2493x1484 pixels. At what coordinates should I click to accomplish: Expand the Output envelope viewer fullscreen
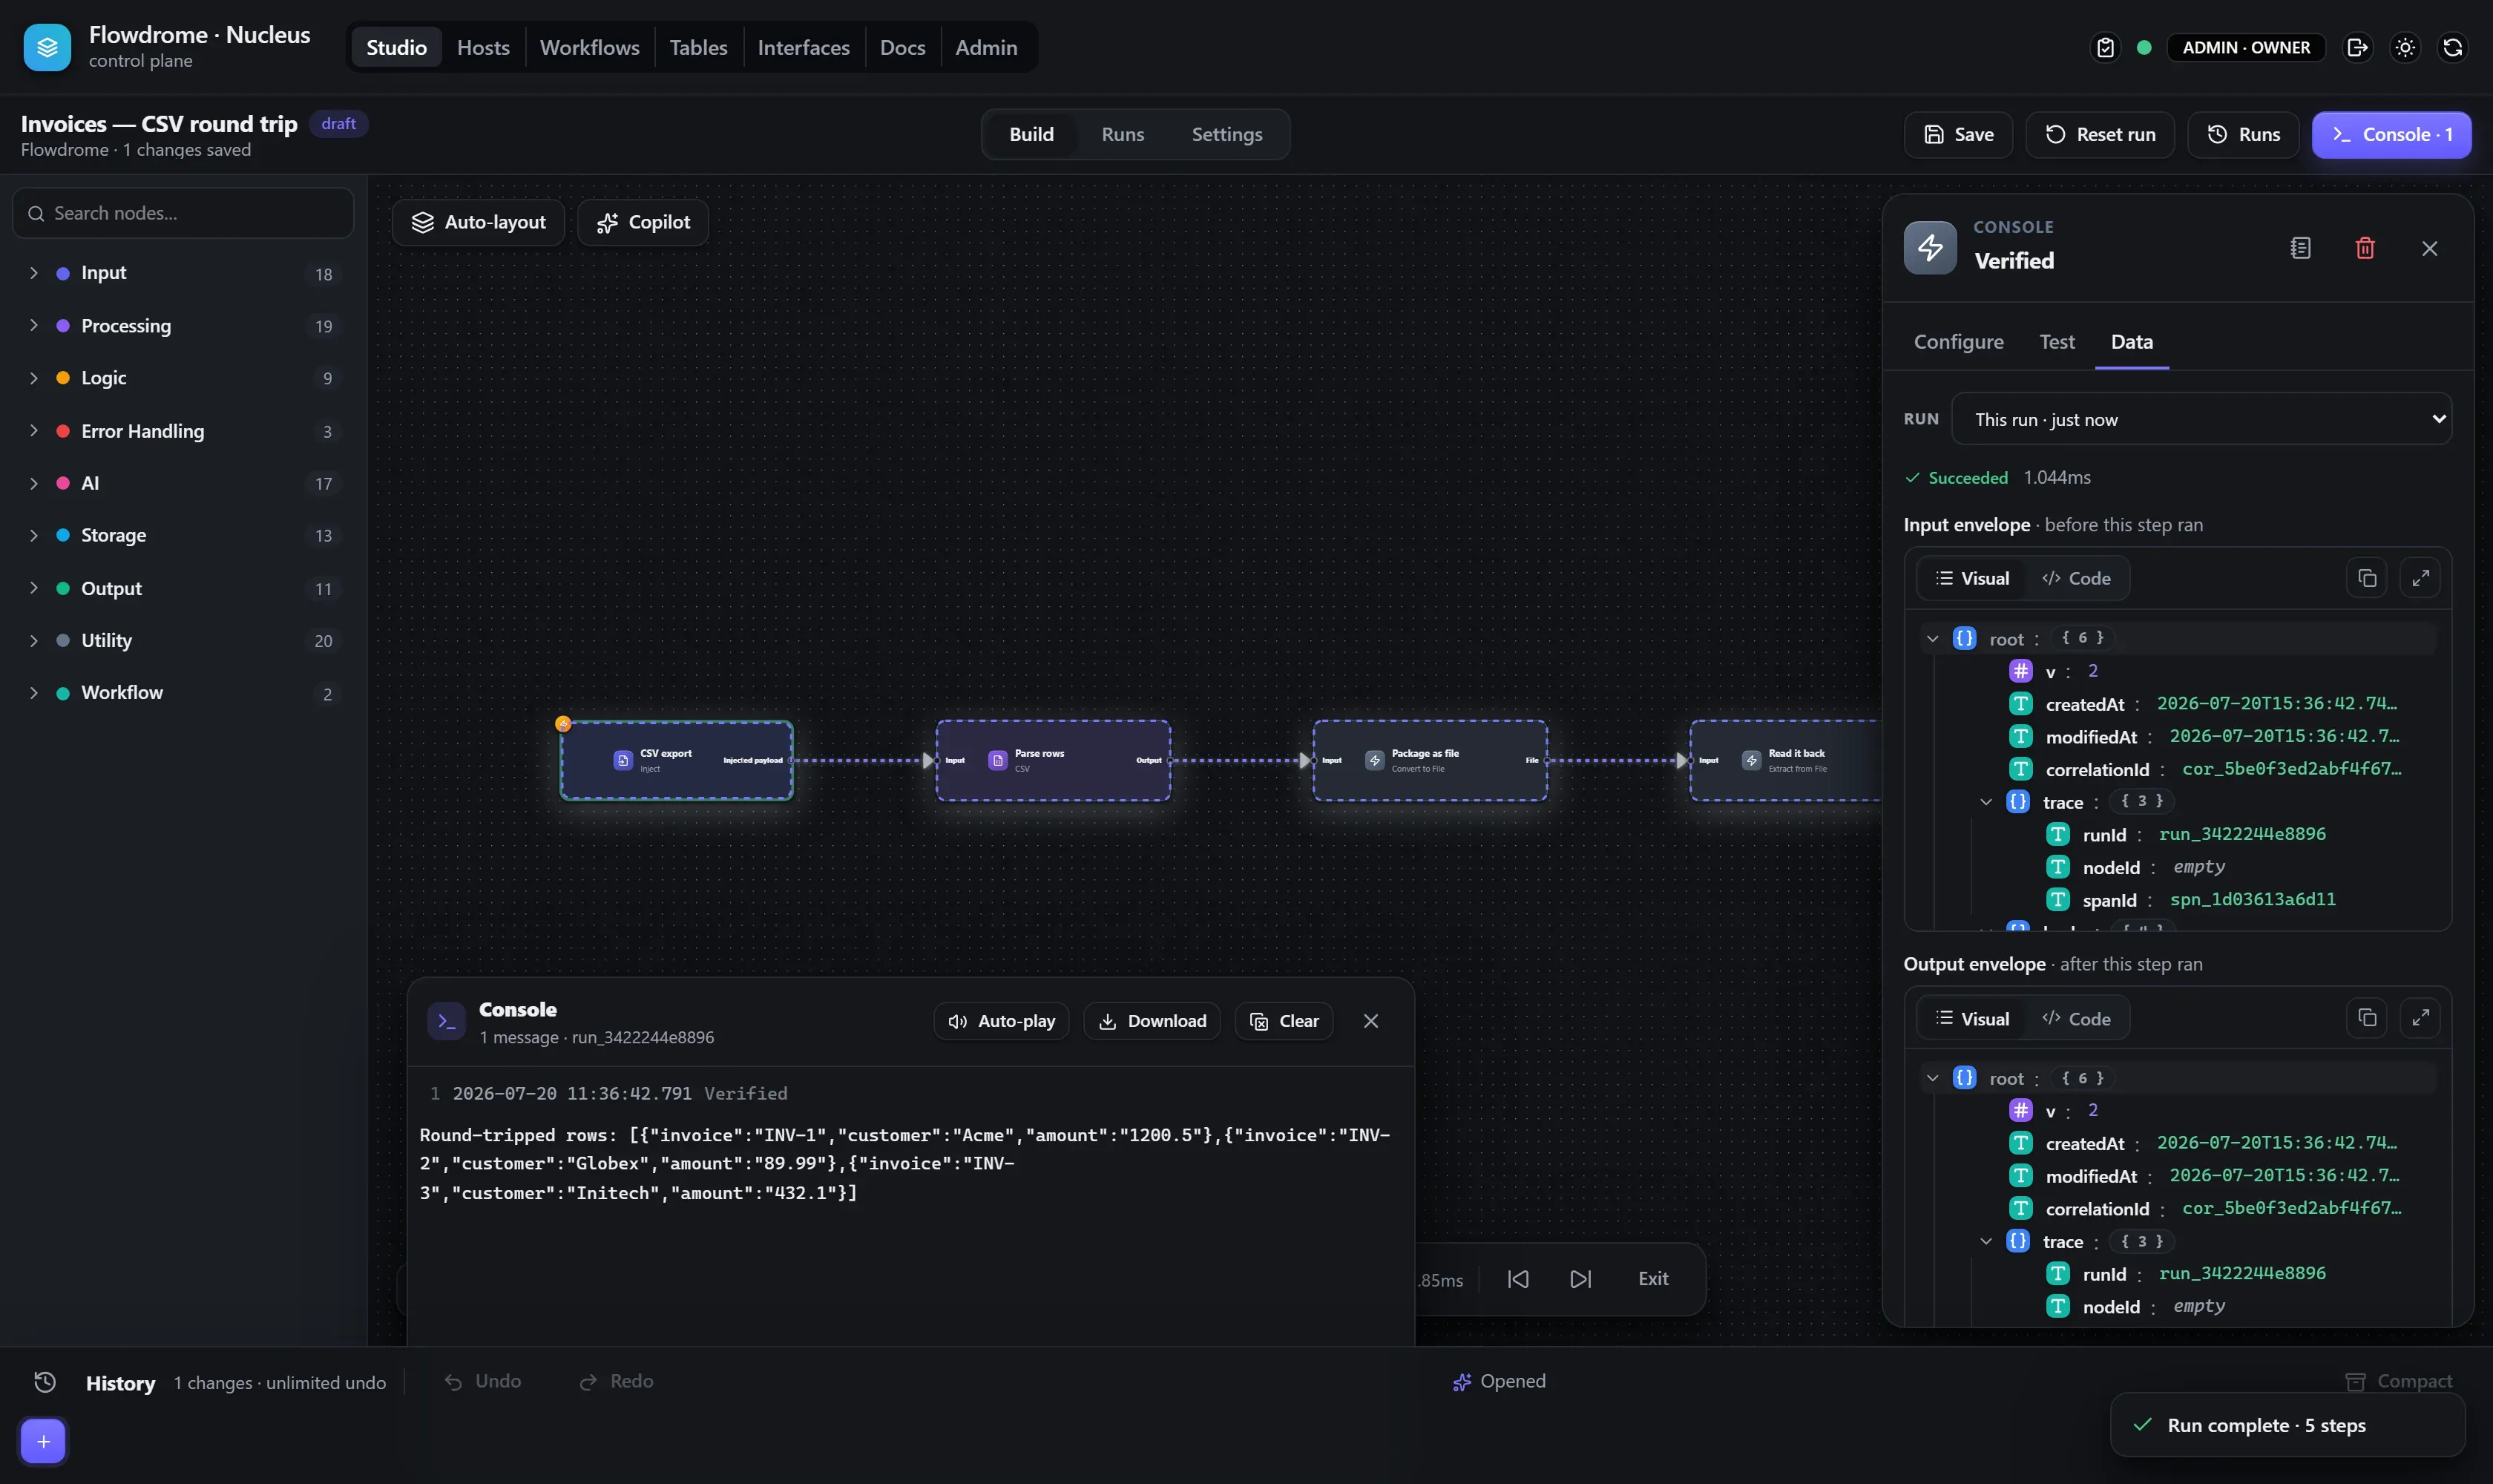tap(2420, 1018)
